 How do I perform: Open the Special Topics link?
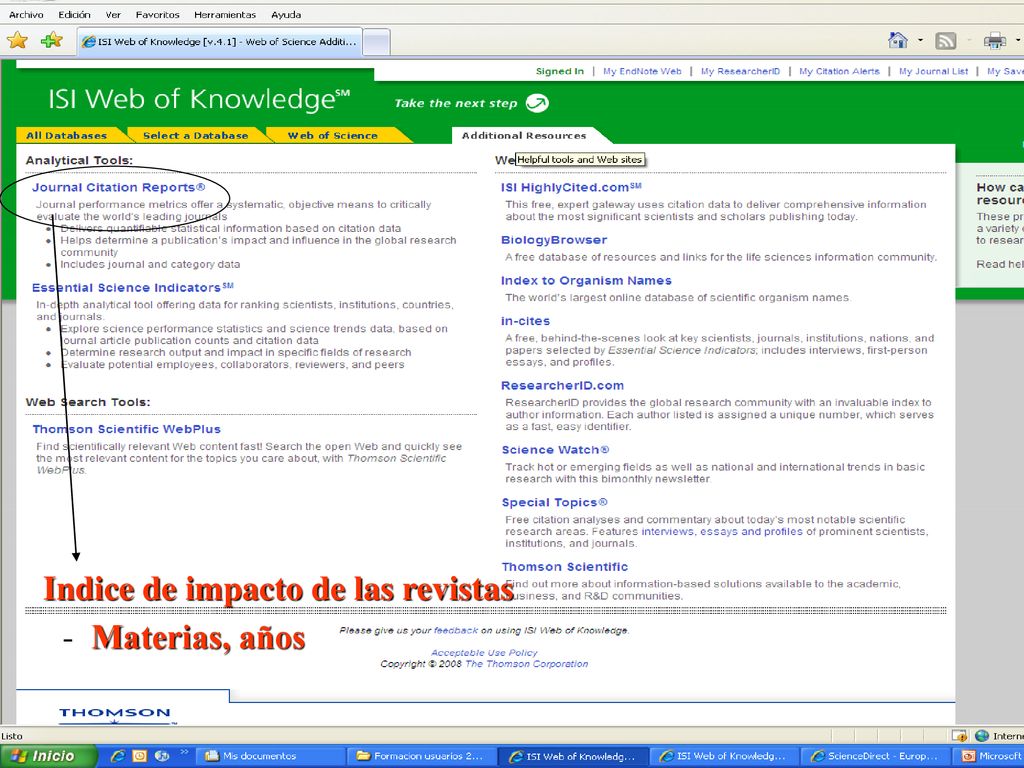pyautogui.click(x=554, y=502)
